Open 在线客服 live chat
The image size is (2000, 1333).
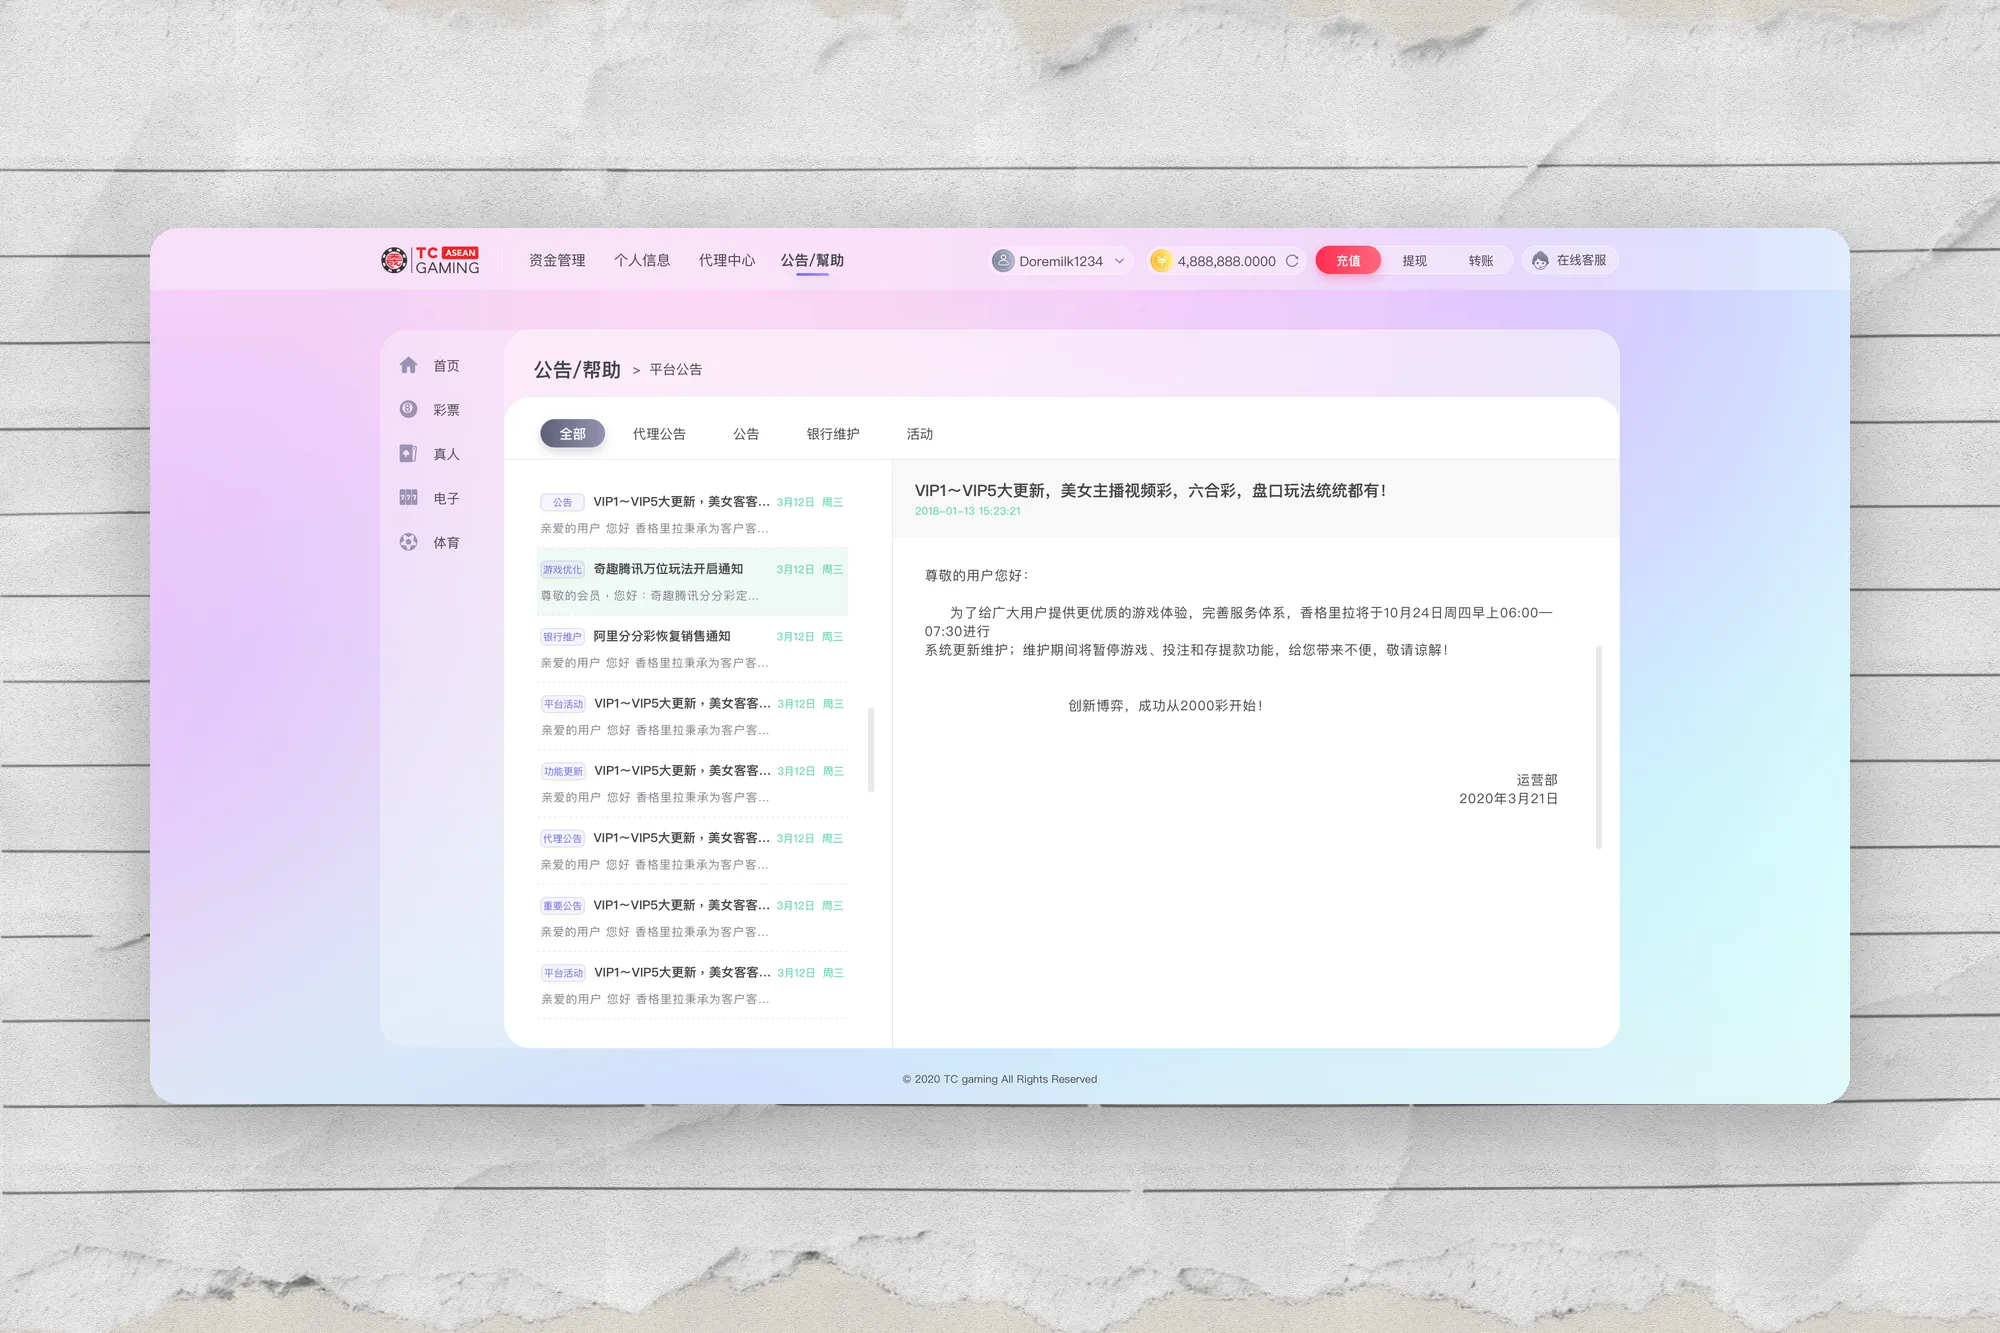pos(1570,260)
